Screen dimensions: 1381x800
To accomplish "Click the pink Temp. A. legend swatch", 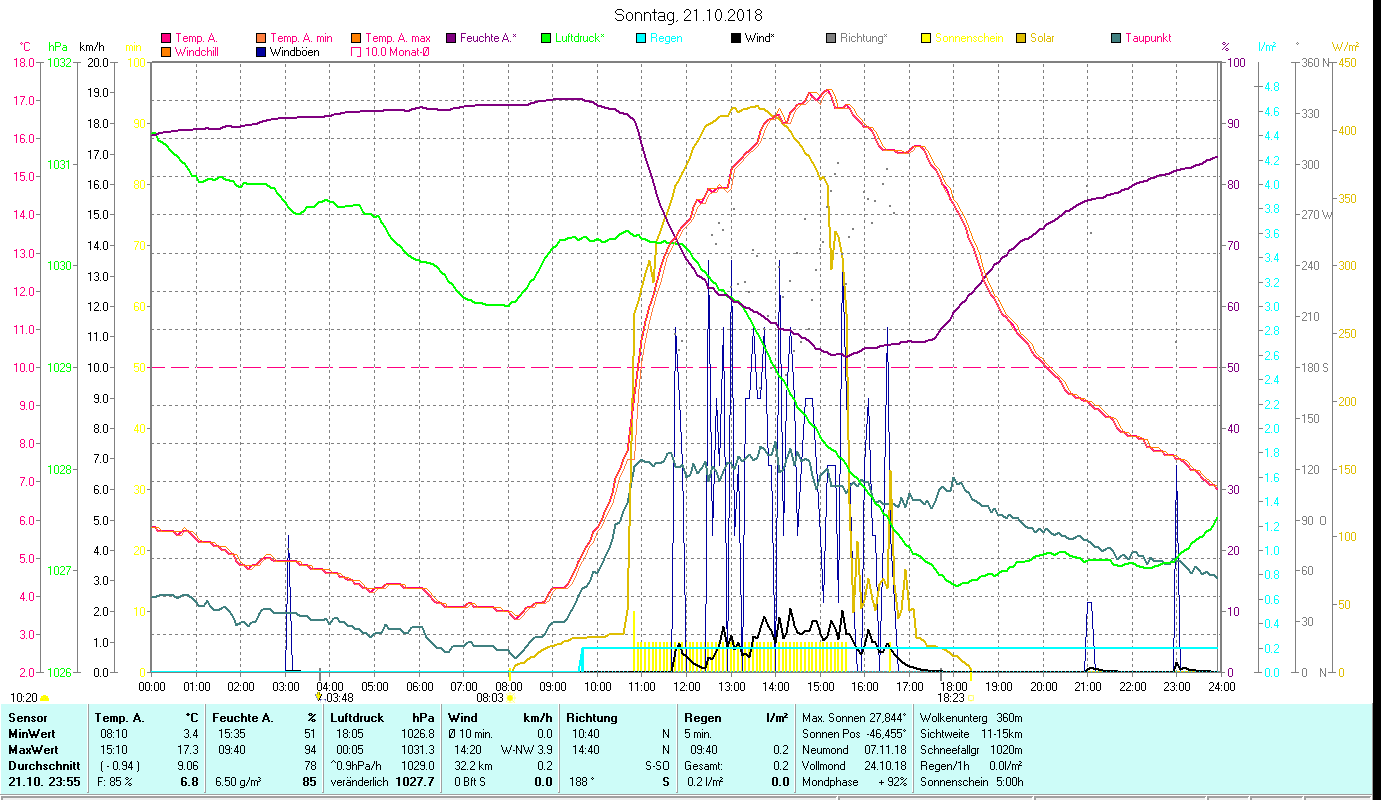I will (166, 38).
